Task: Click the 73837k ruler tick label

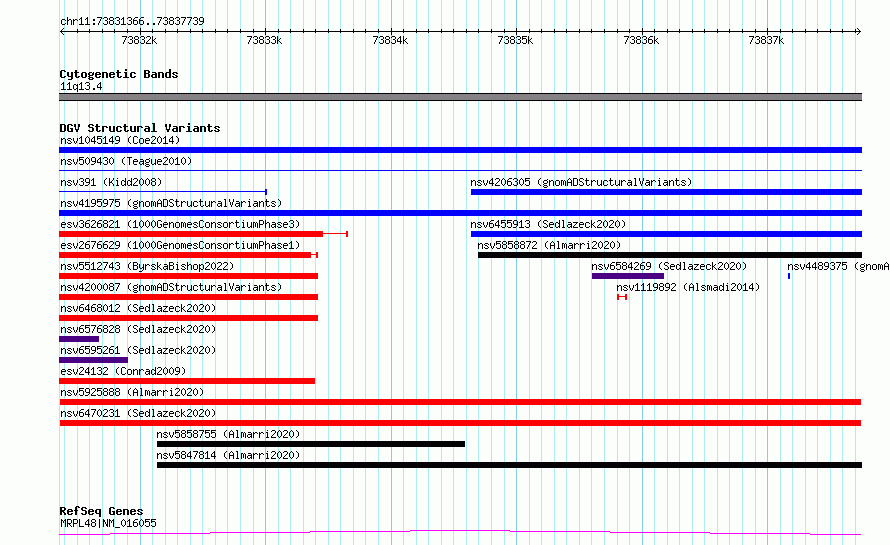Action: 766,40
